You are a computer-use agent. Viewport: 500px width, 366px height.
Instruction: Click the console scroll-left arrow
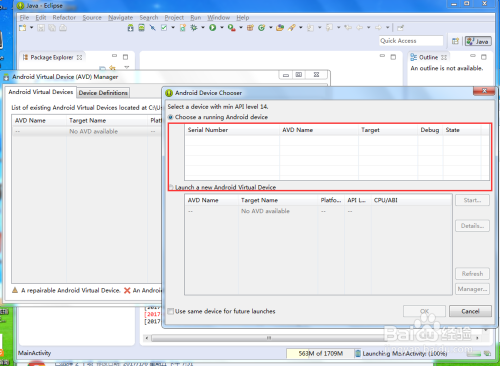(x=147, y=338)
